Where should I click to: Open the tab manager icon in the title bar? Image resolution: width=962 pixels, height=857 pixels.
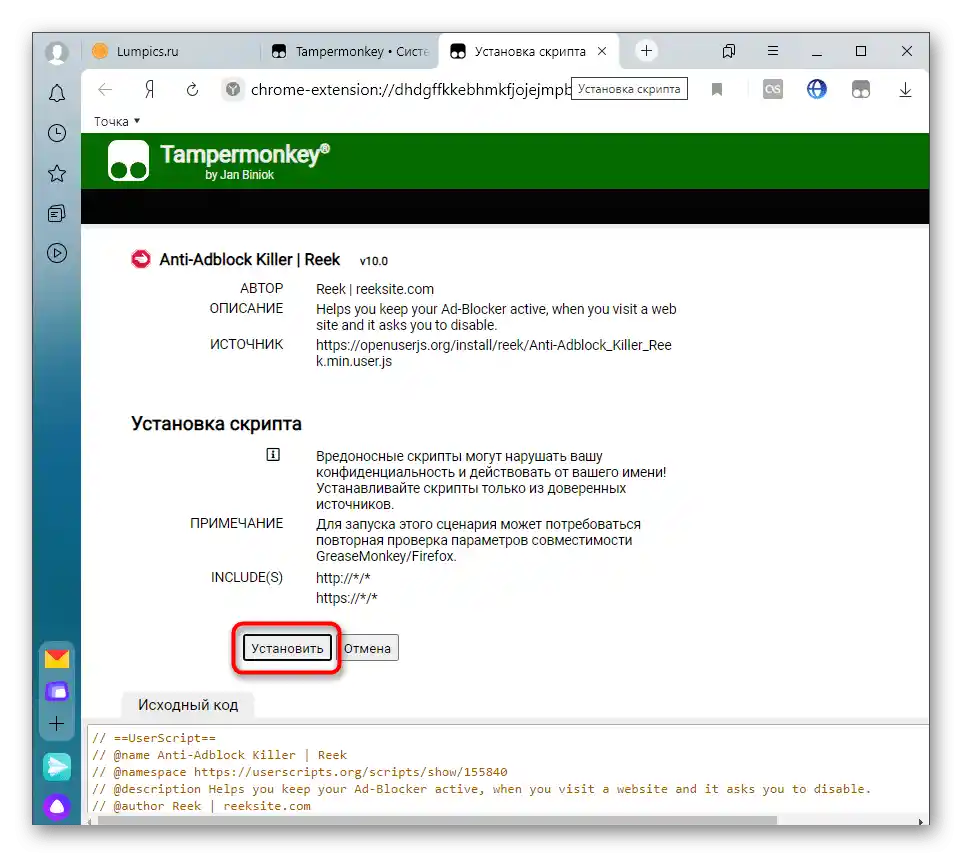click(729, 51)
